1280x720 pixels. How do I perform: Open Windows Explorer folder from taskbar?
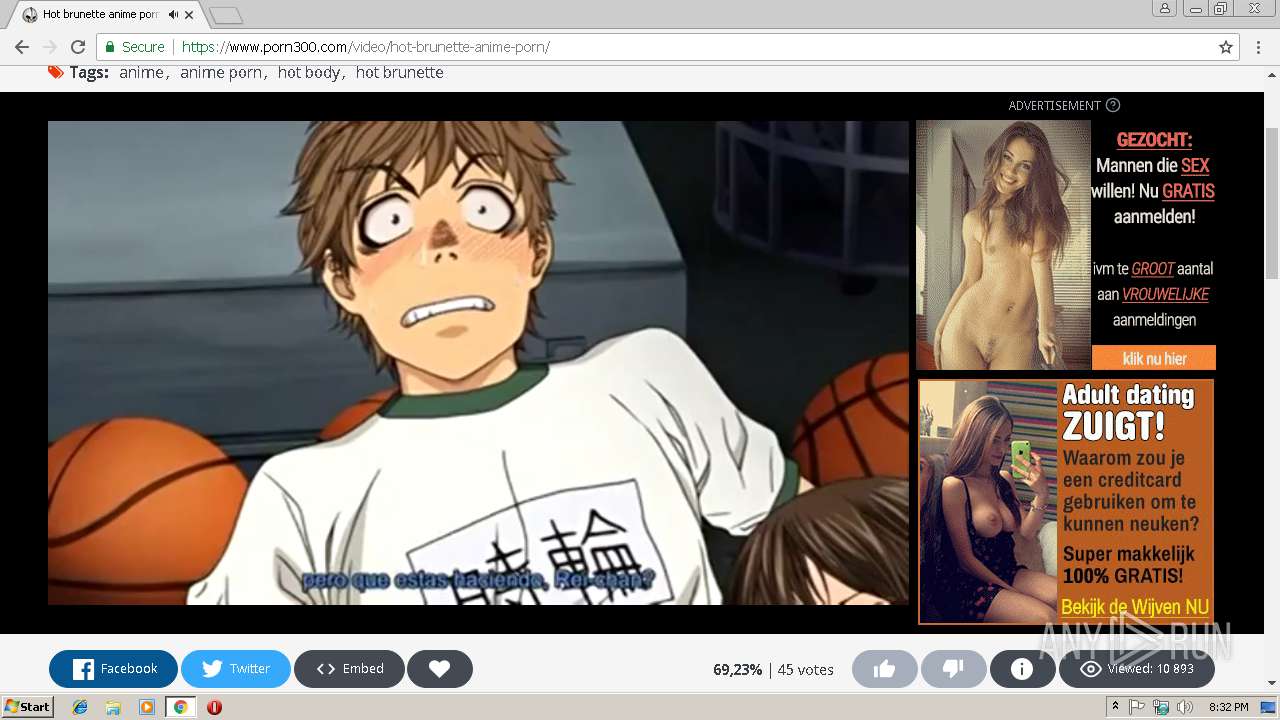(113, 707)
